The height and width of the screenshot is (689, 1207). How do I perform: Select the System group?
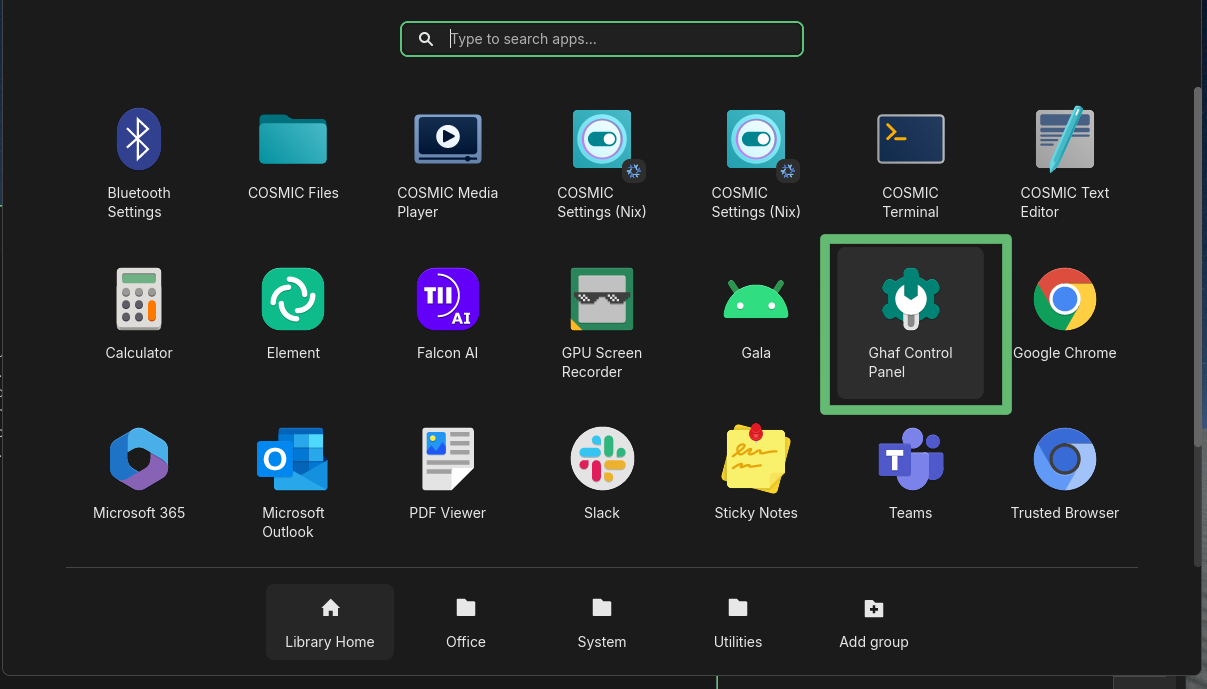click(x=601, y=620)
